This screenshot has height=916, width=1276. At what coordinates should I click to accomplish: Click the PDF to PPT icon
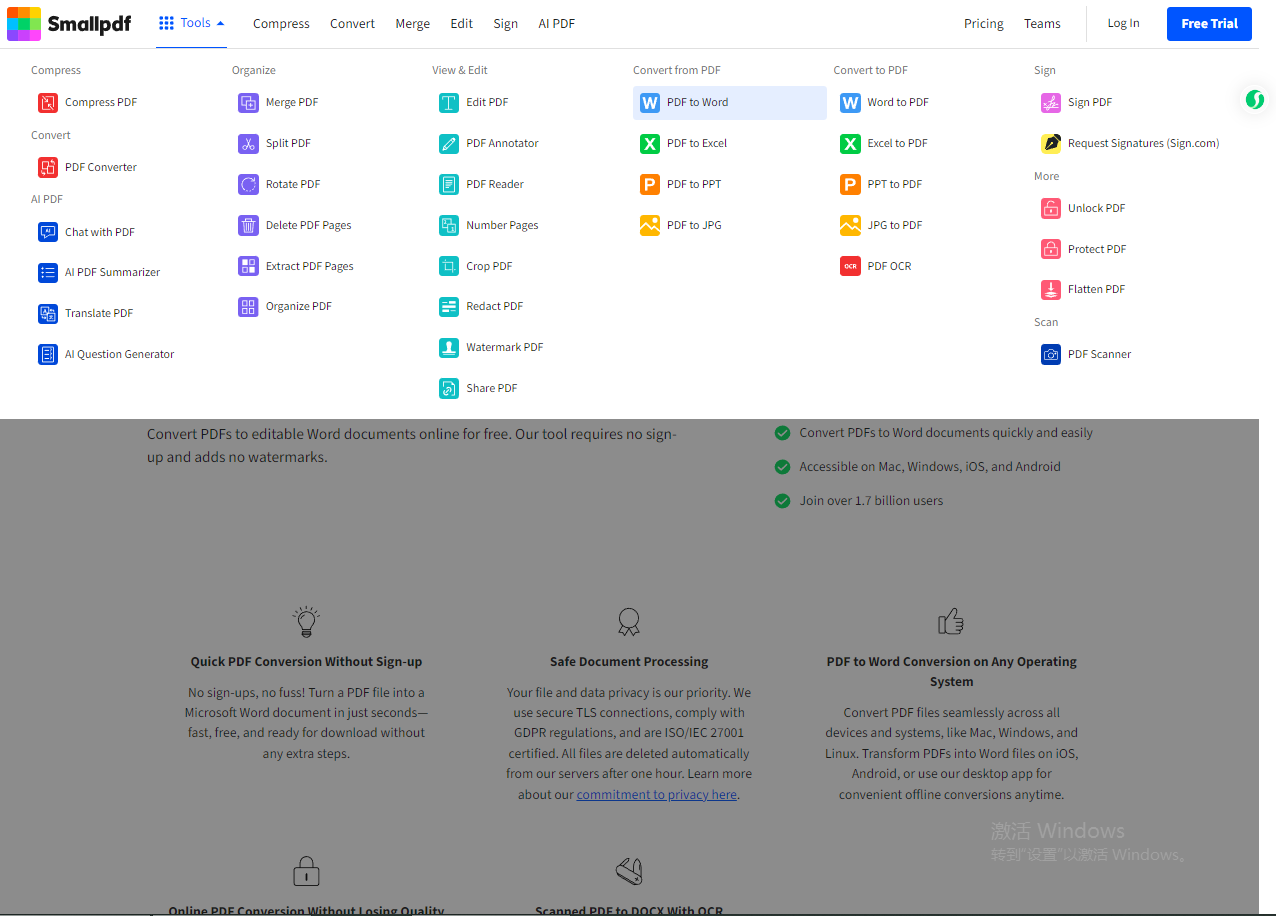tap(650, 184)
